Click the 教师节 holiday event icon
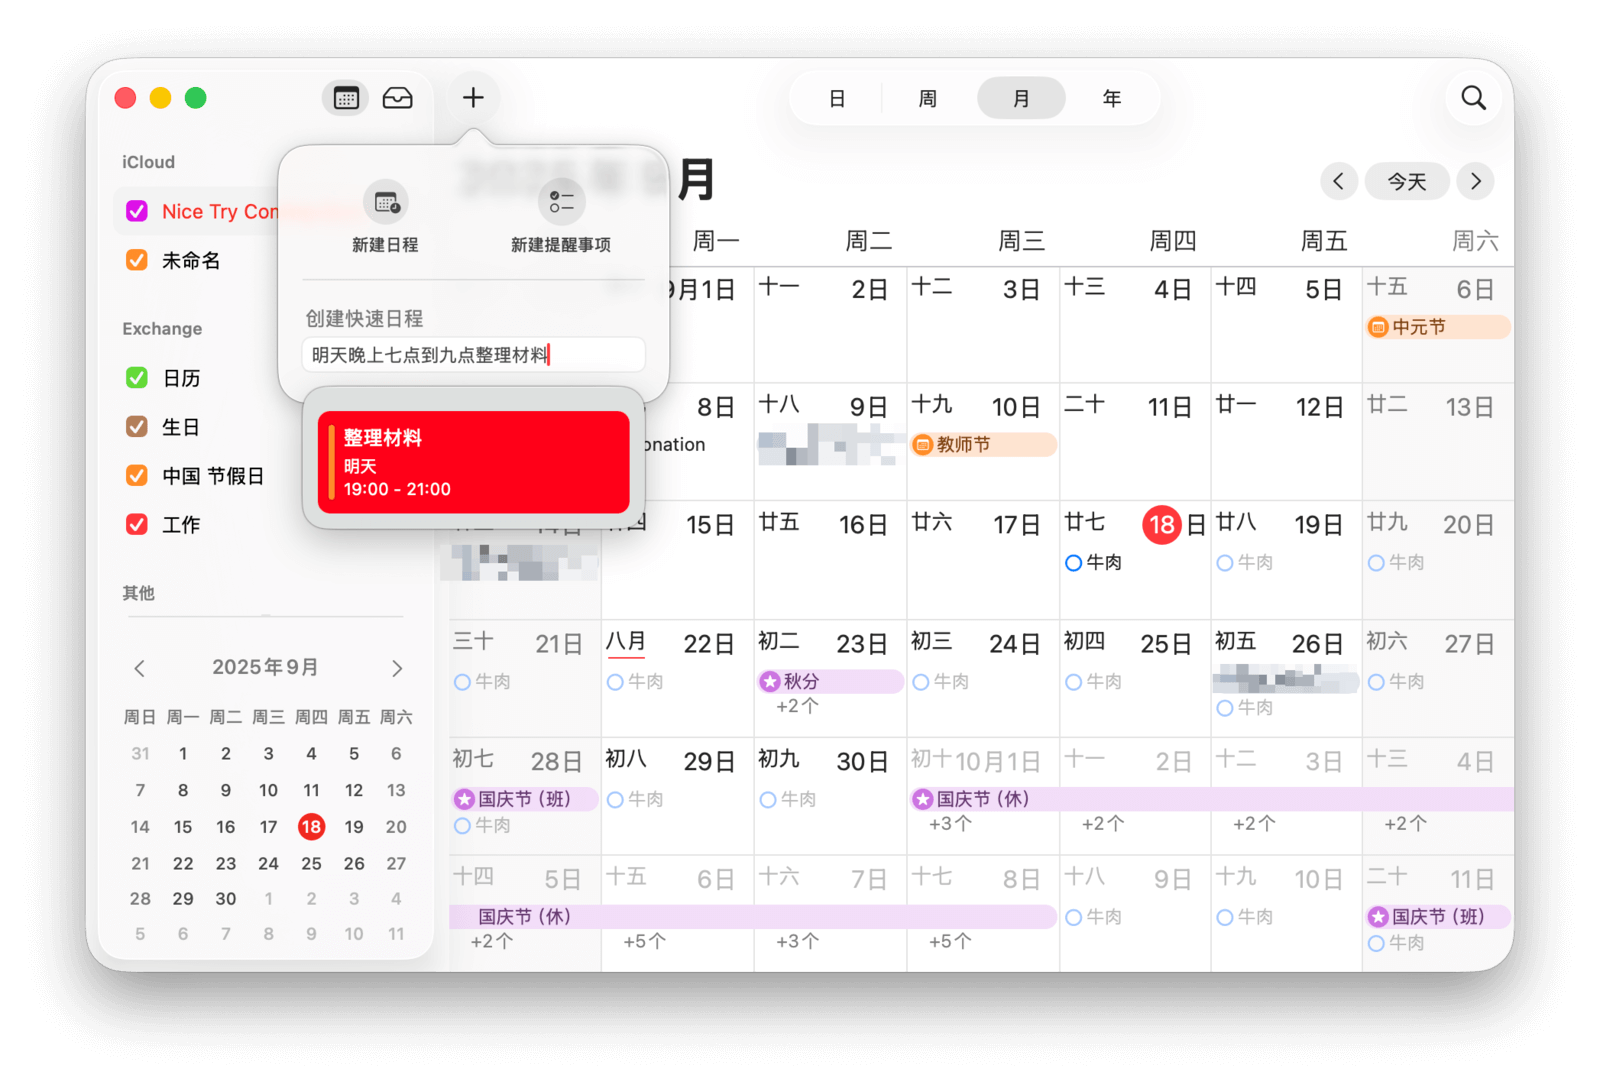Image resolution: width=1600 pixels, height=1085 pixels. click(x=923, y=445)
